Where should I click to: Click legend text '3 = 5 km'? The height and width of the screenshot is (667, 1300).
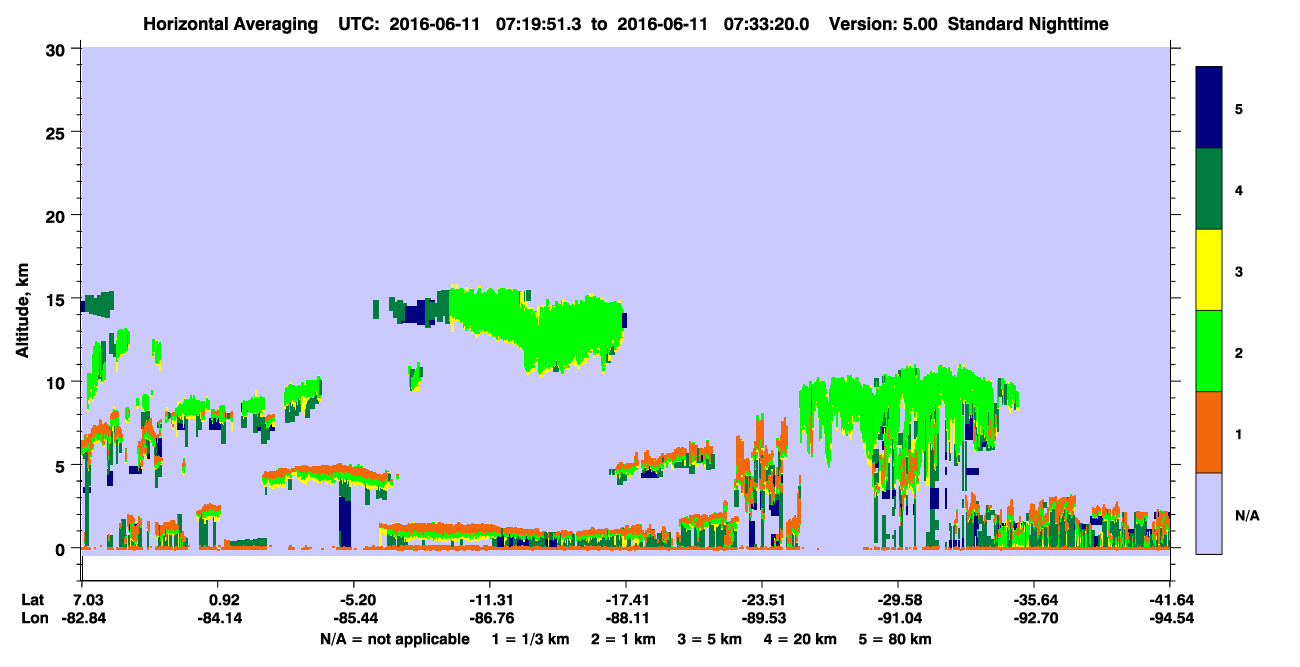point(709,639)
